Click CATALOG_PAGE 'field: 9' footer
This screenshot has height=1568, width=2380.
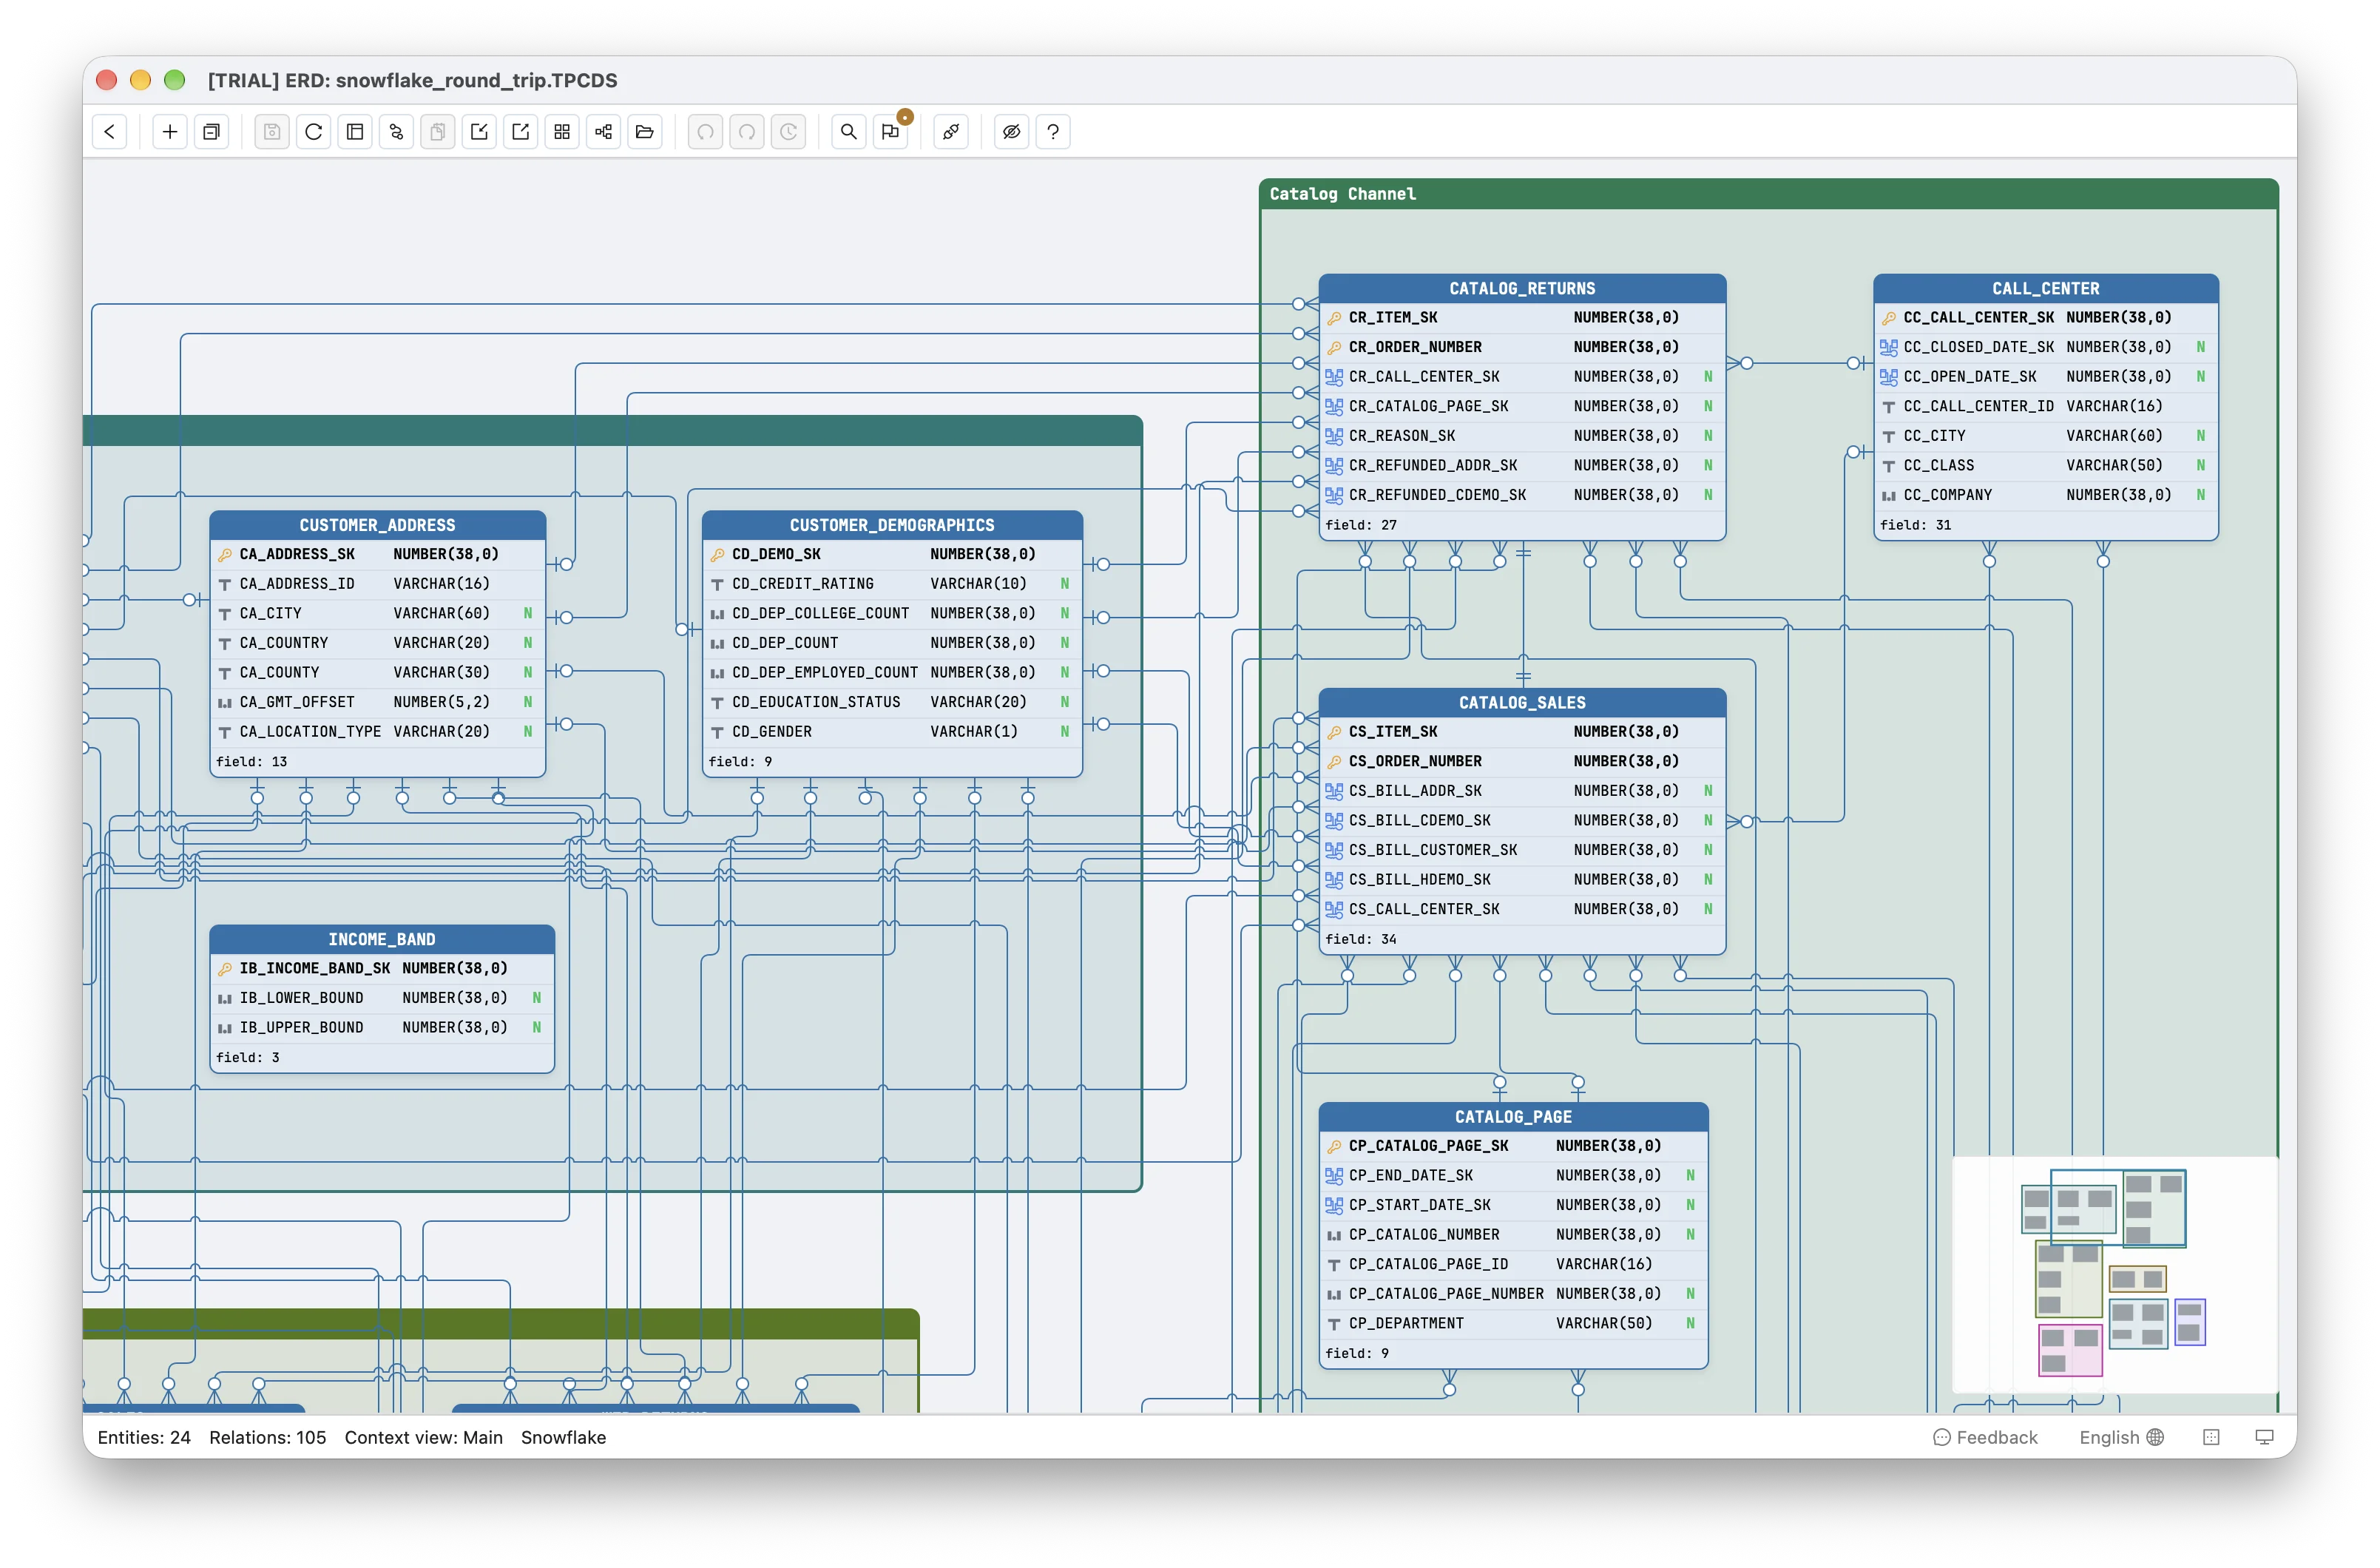point(1513,1353)
